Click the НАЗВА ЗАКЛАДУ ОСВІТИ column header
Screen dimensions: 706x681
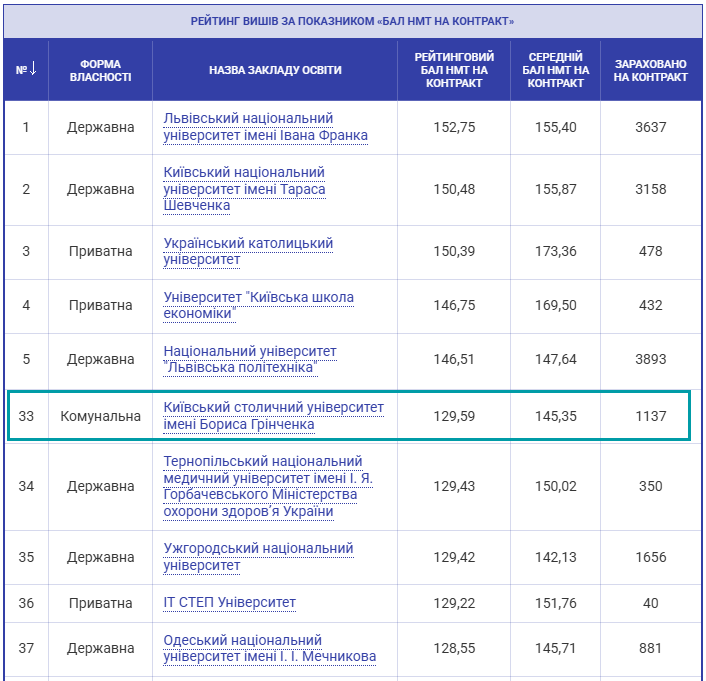tap(275, 70)
